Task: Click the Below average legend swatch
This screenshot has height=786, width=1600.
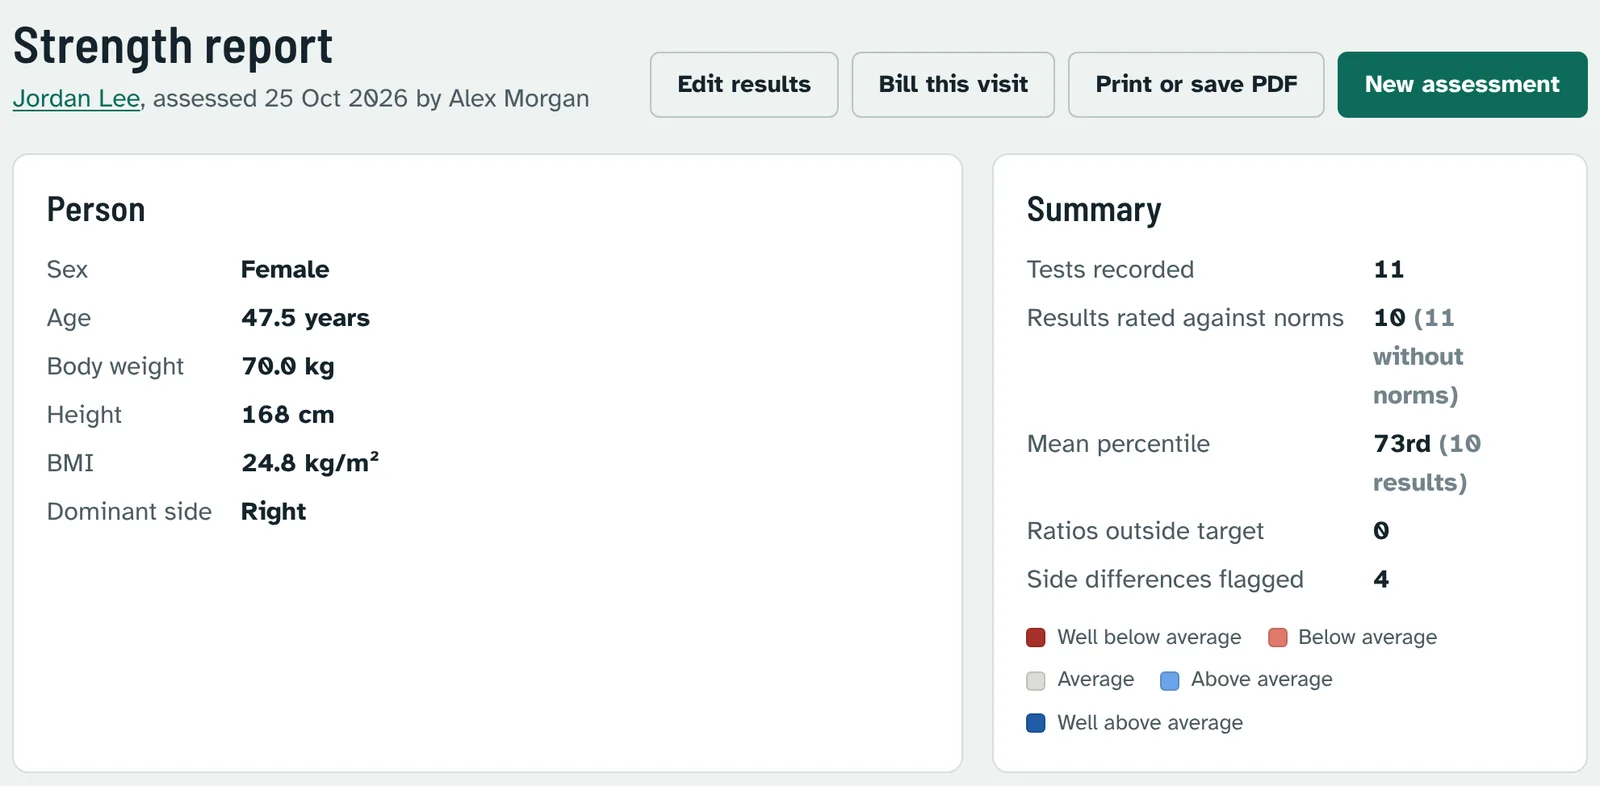Action: 1277,637
